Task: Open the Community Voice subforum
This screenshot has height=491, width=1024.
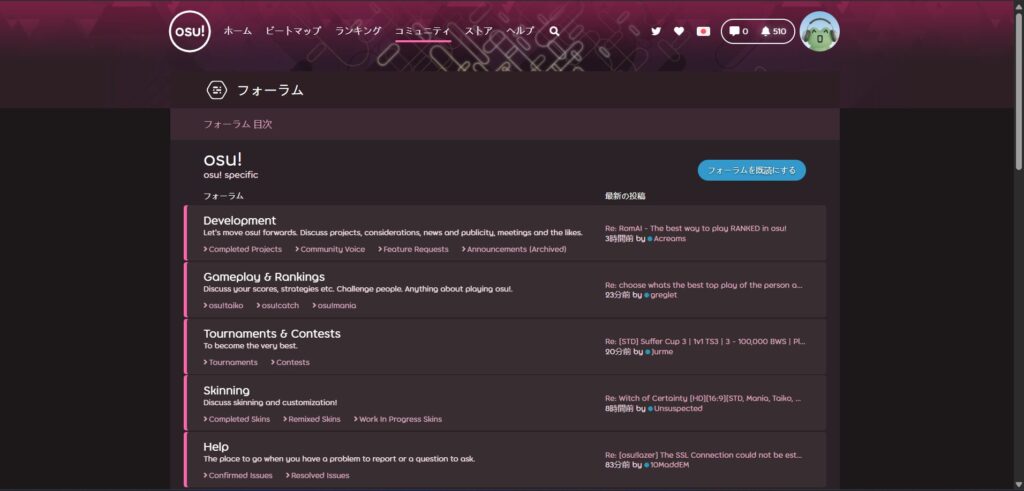Action: pos(330,249)
